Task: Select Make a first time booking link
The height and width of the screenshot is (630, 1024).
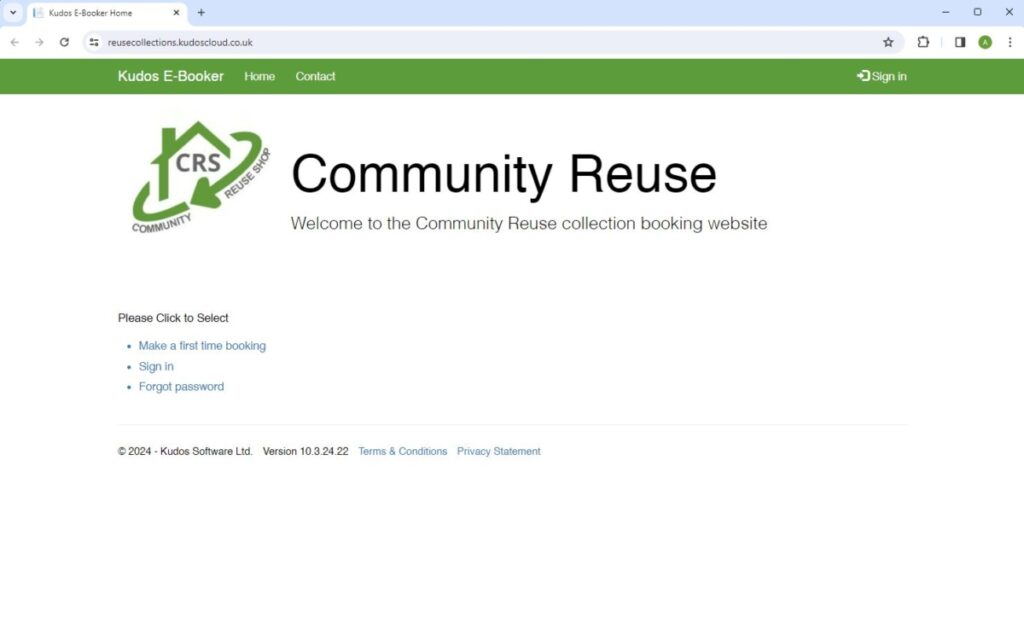Action: pos(202,346)
